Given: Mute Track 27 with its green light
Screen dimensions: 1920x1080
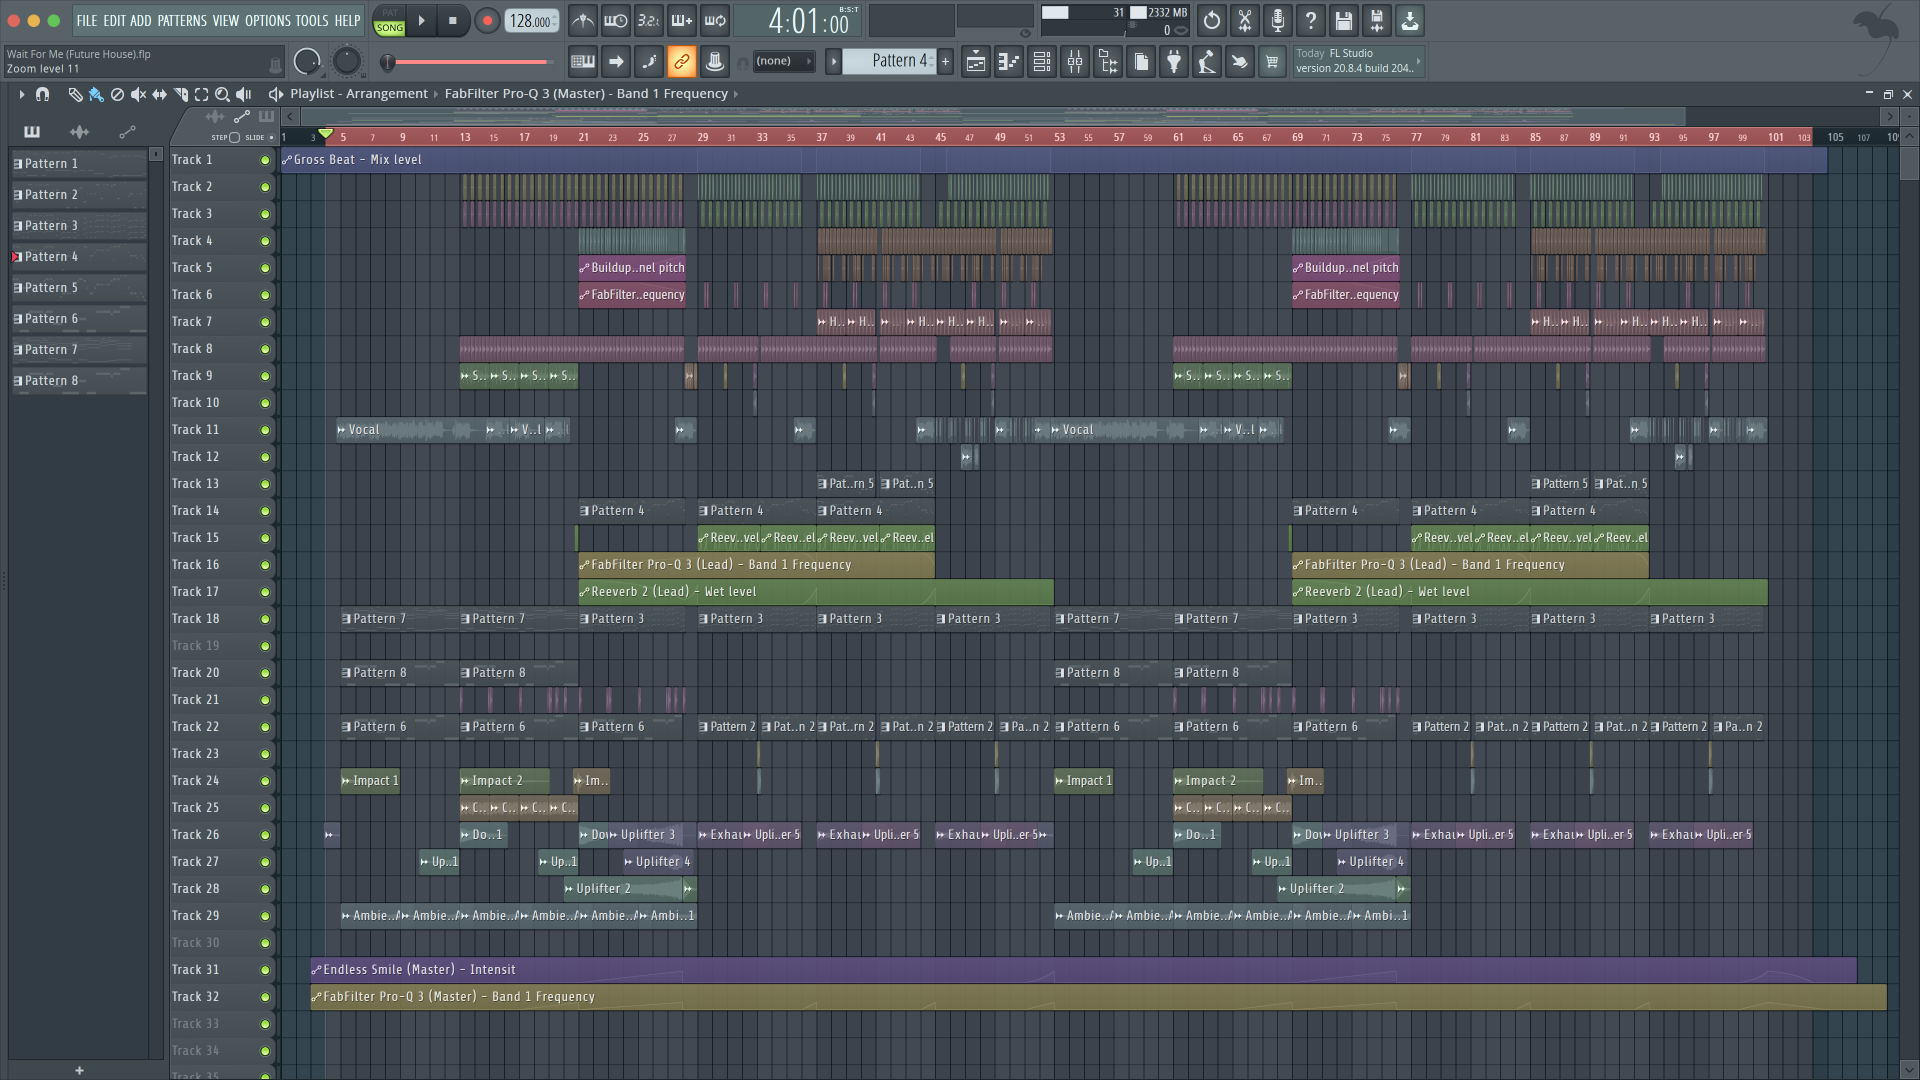Looking at the screenshot, I should click(265, 862).
